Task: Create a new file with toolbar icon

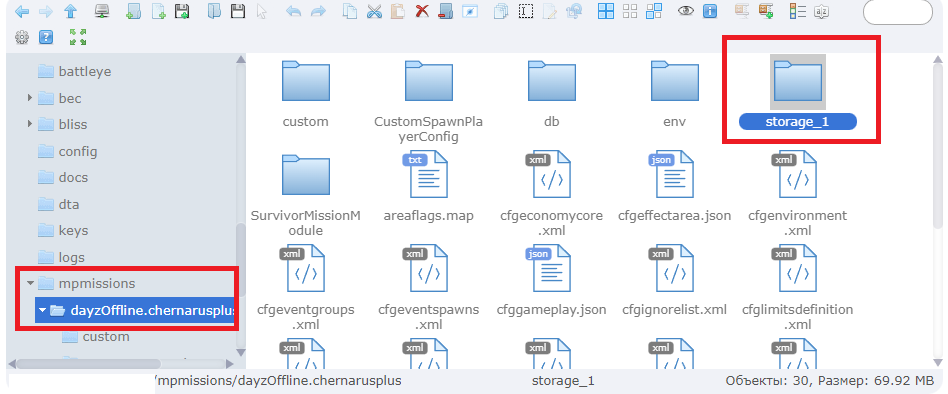Action: coord(158,11)
